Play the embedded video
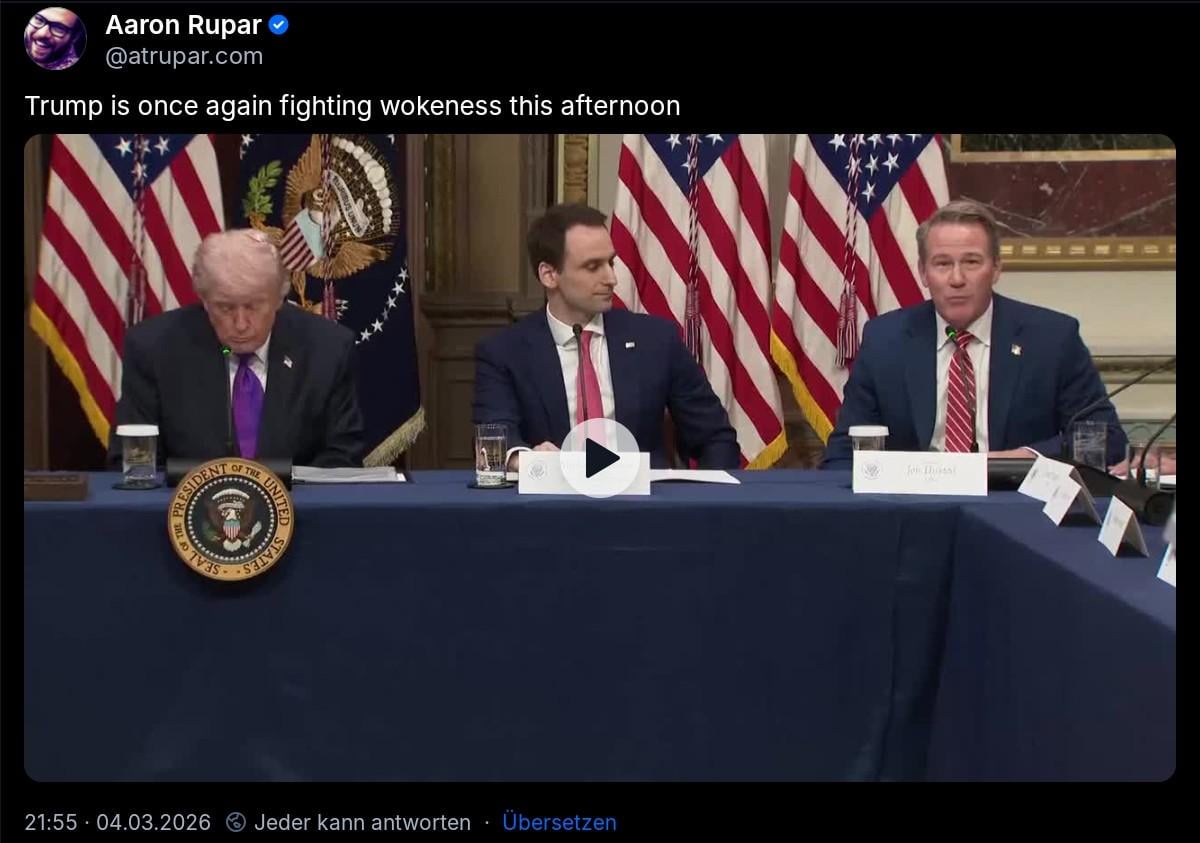The height and width of the screenshot is (843, 1200). click(600, 457)
